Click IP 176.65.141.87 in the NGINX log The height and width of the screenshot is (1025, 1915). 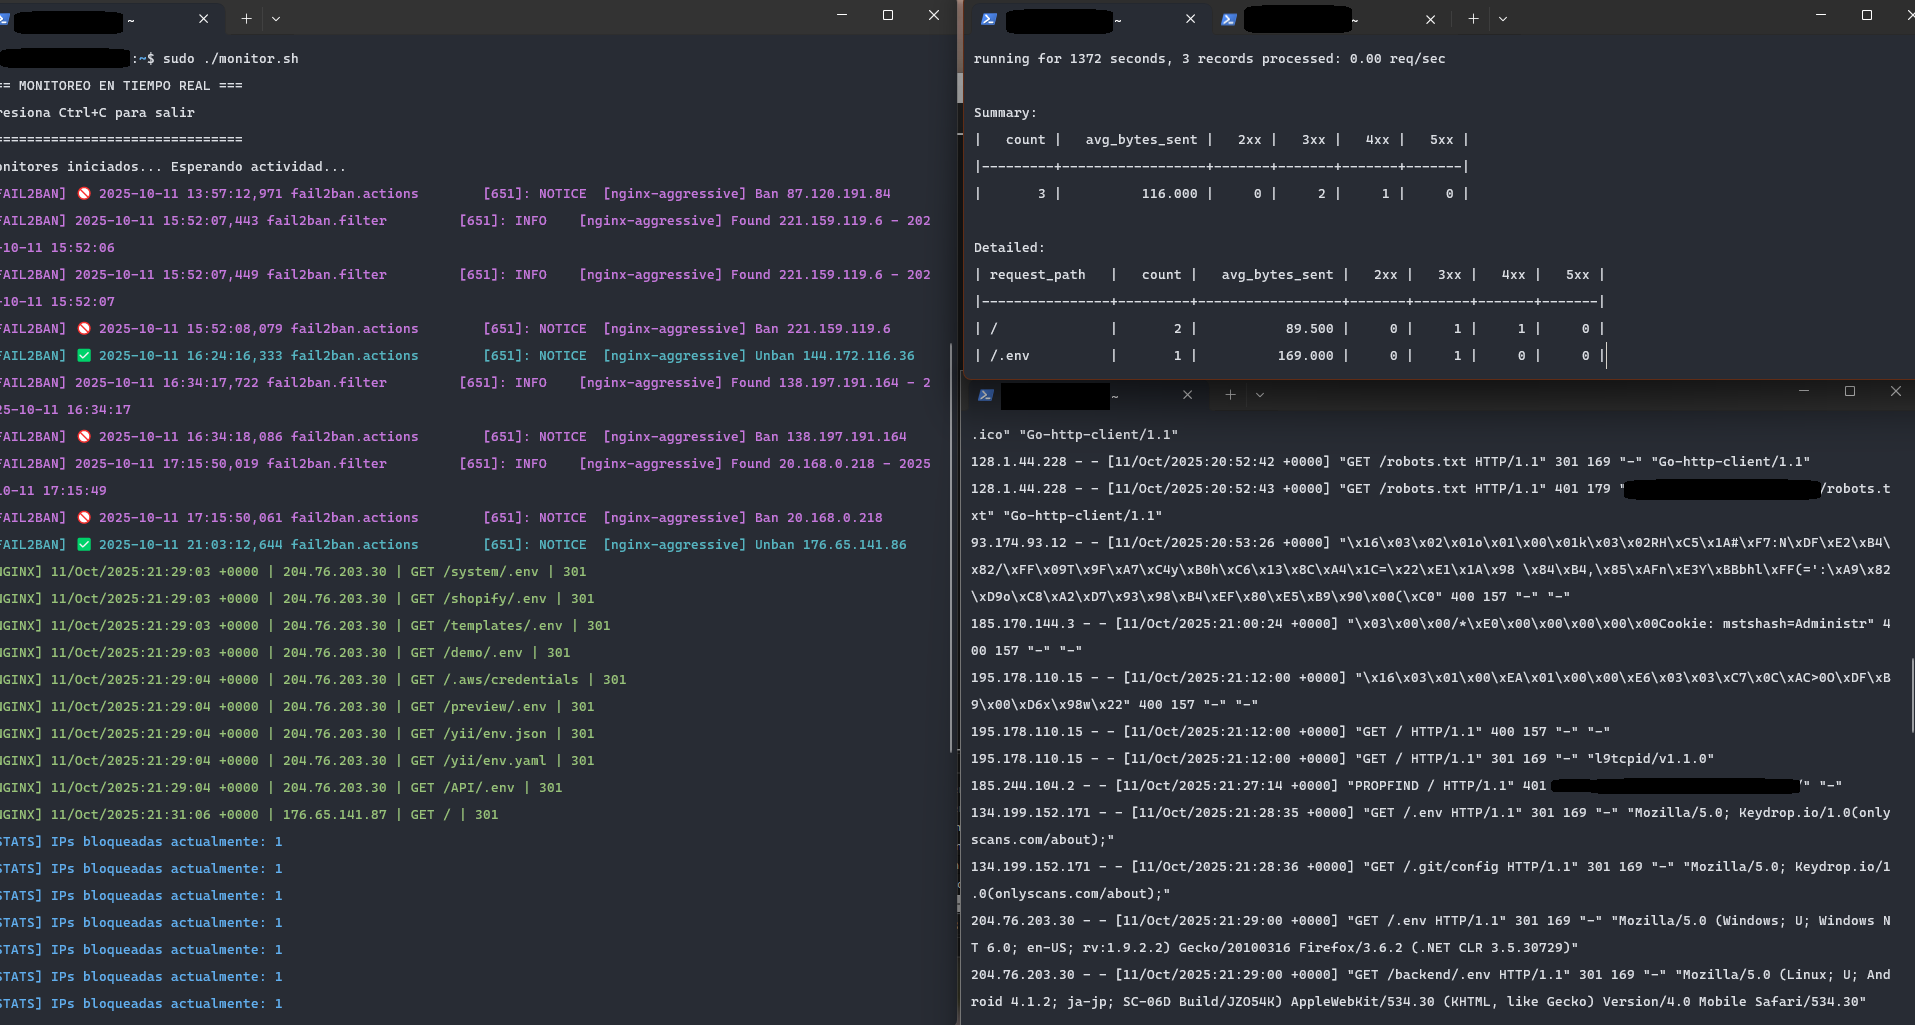click(334, 814)
